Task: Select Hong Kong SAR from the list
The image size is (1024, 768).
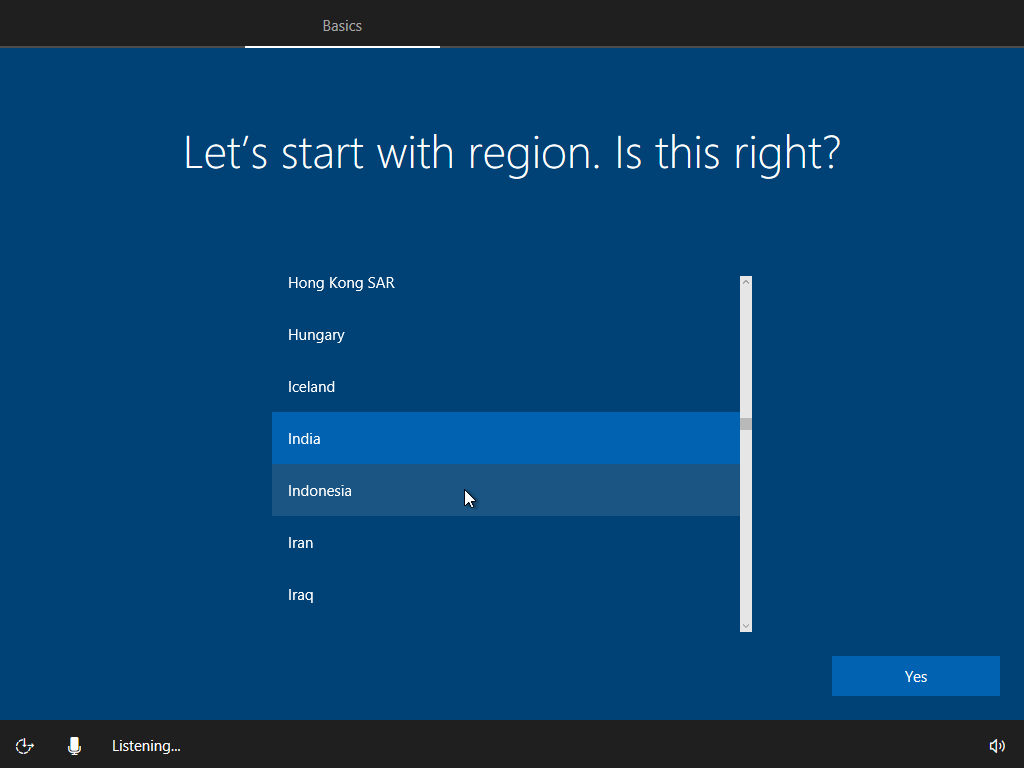Action: click(505, 283)
